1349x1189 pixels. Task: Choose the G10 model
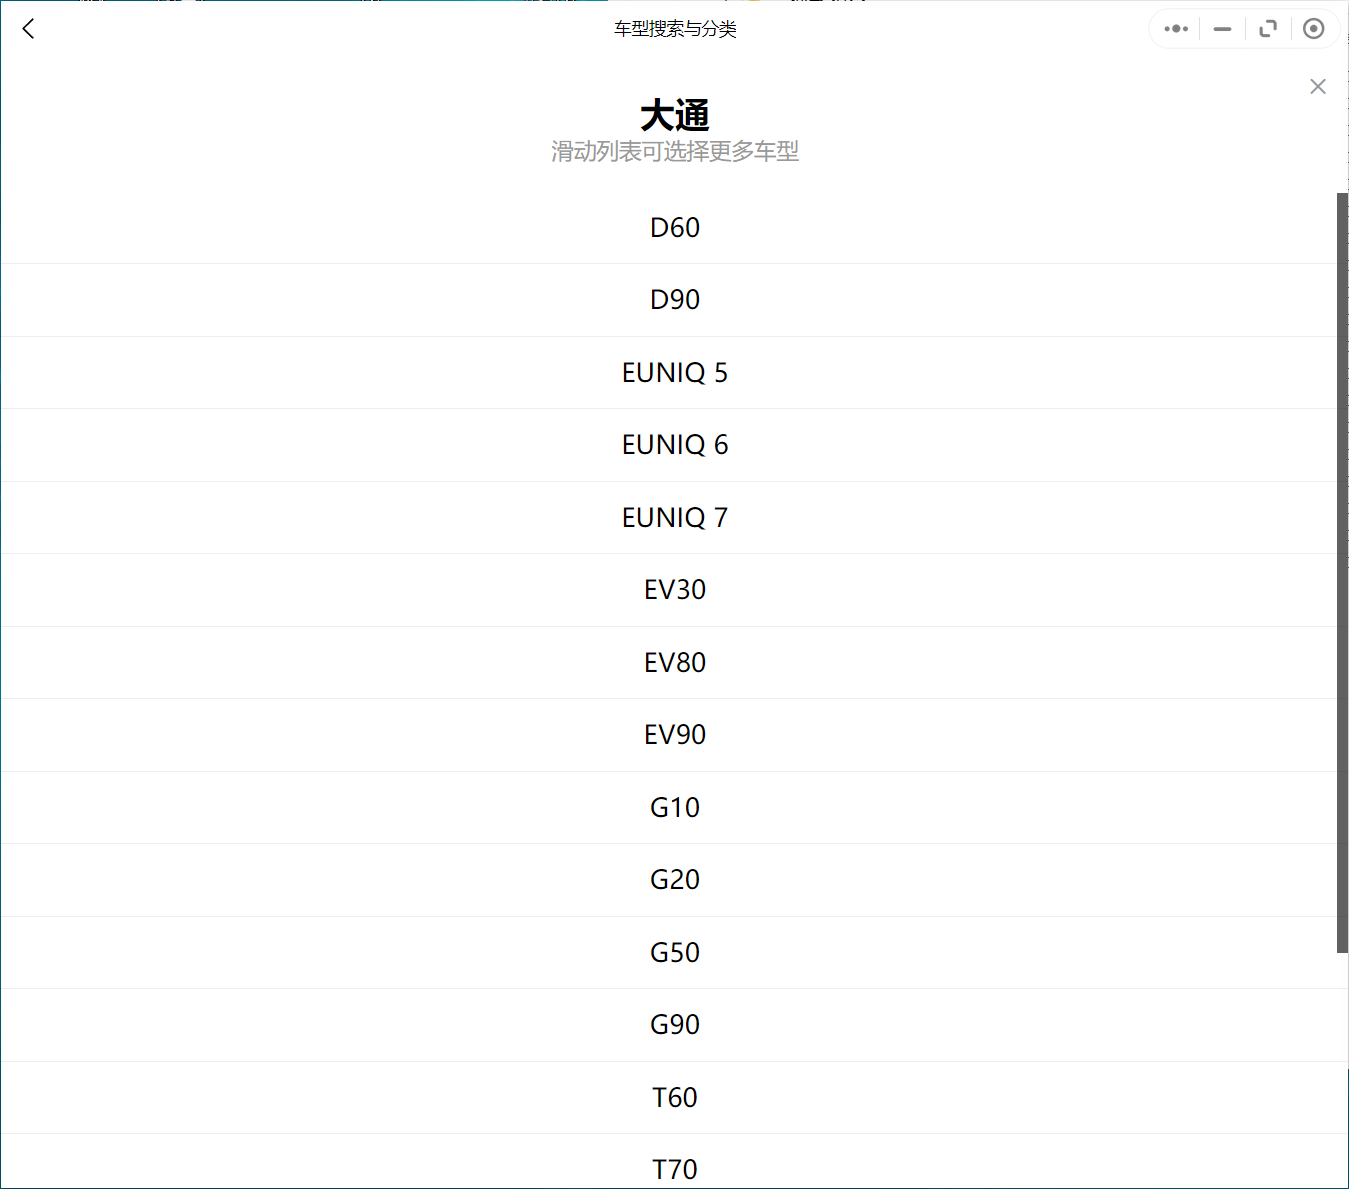pos(675,808)
